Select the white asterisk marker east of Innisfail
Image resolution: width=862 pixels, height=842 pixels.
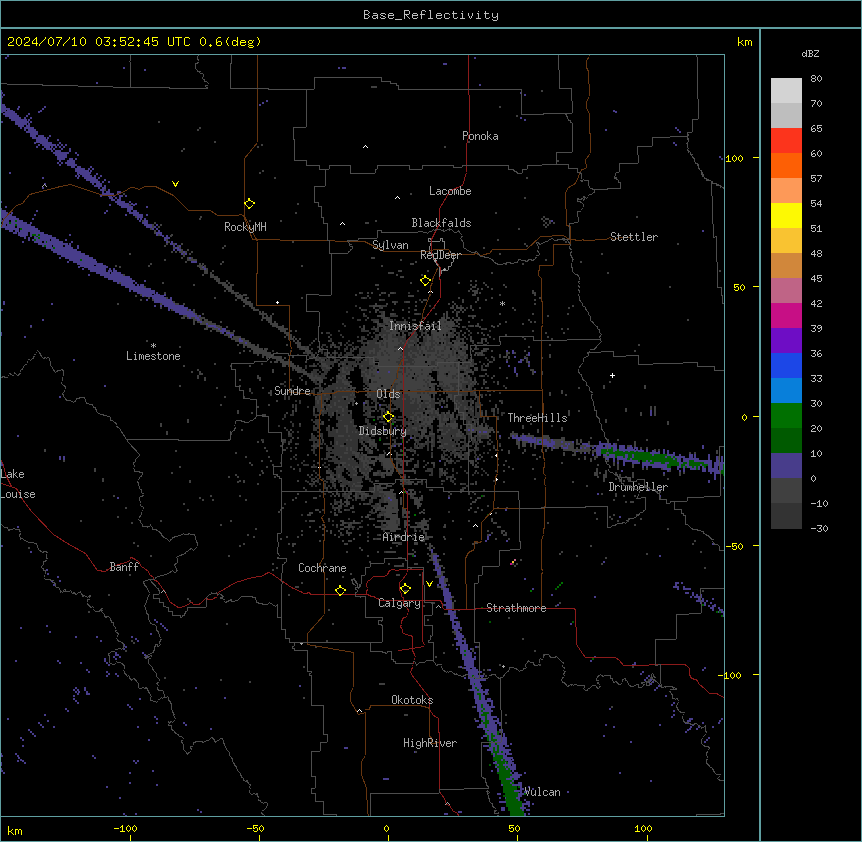click(502, 303)
